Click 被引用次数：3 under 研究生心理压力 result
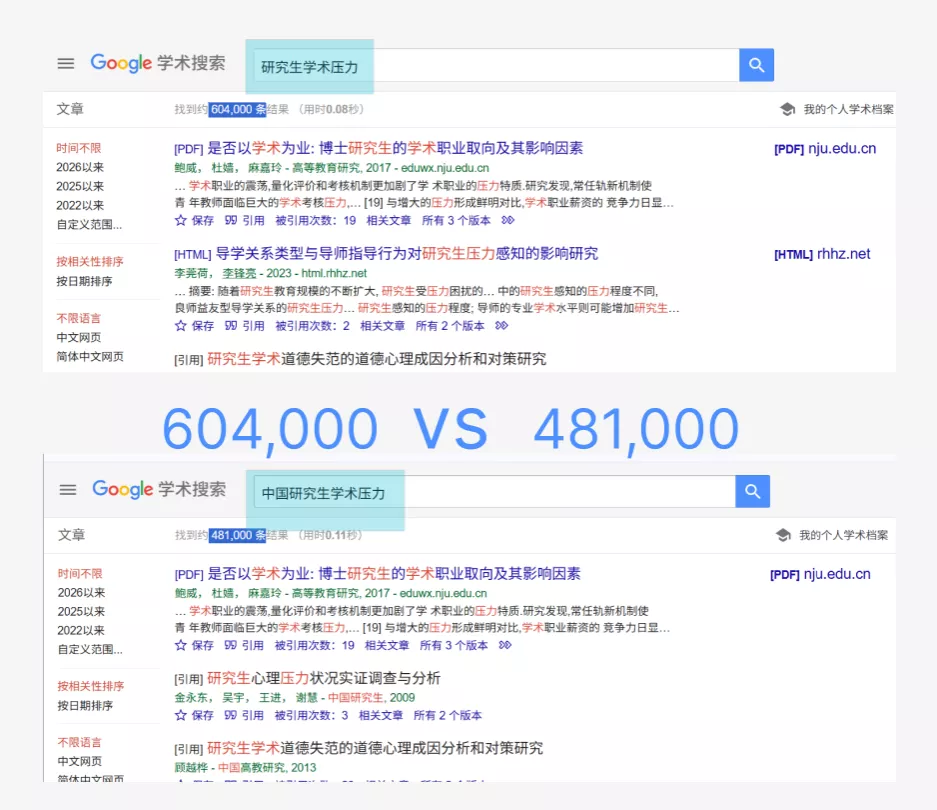The image size is (937, 810). point(311,716)
